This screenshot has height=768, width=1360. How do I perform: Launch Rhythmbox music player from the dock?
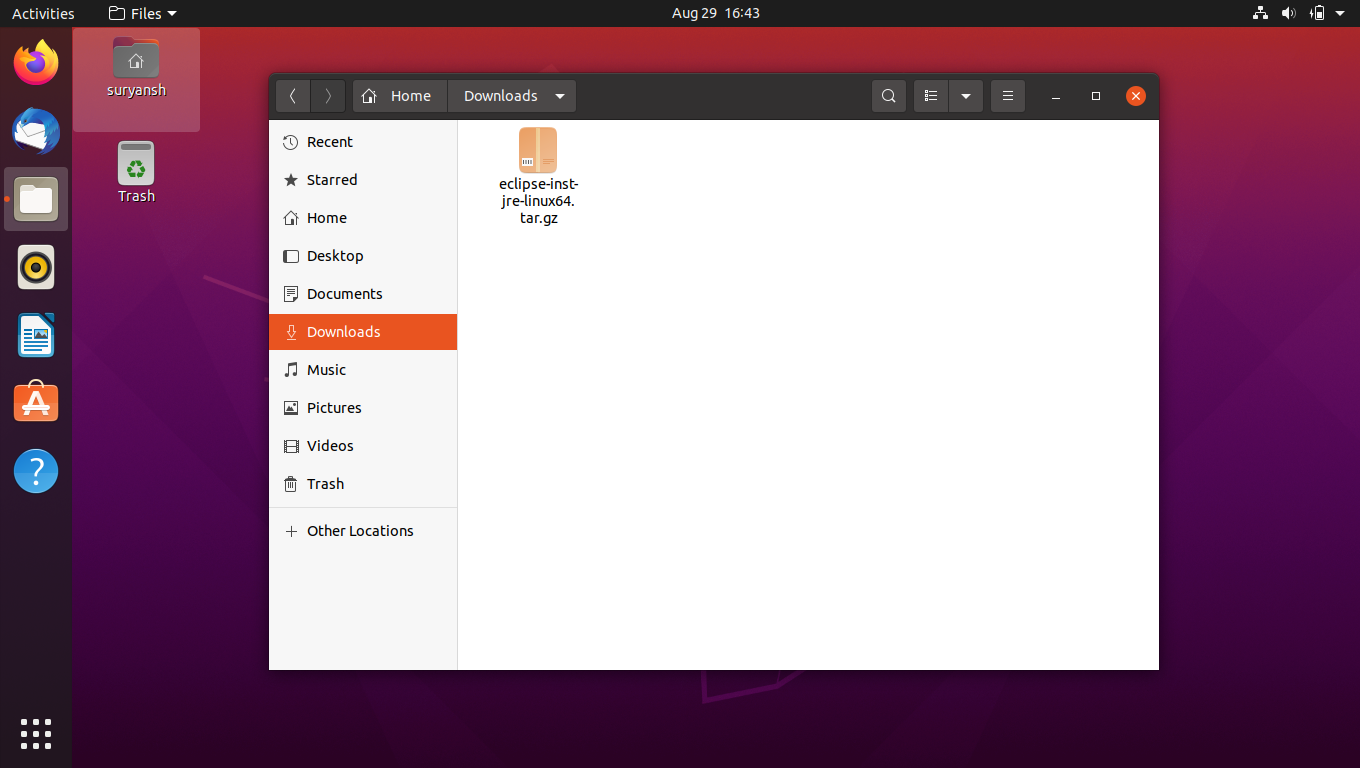(35, 267)
